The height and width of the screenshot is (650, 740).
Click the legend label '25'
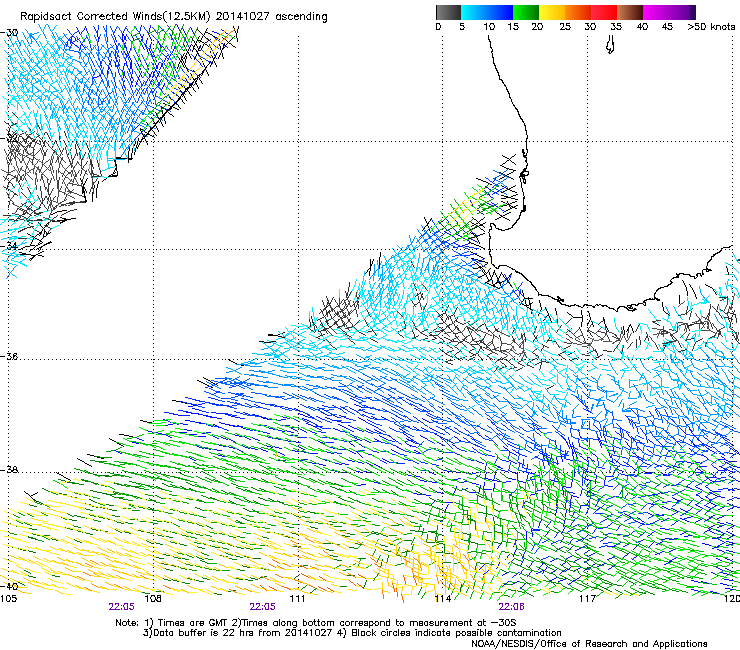565,27
